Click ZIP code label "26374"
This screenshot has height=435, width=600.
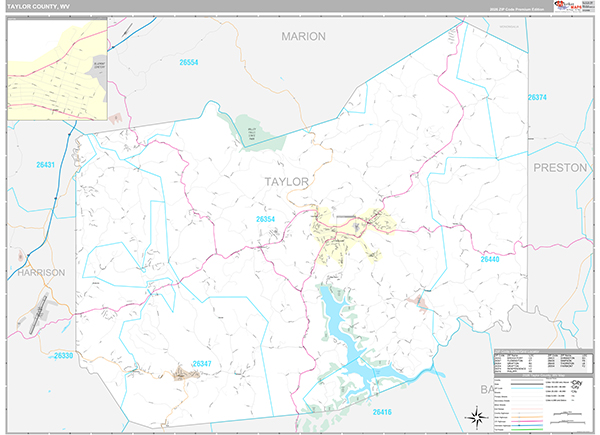pyautogui.click(x=537, y=97)
